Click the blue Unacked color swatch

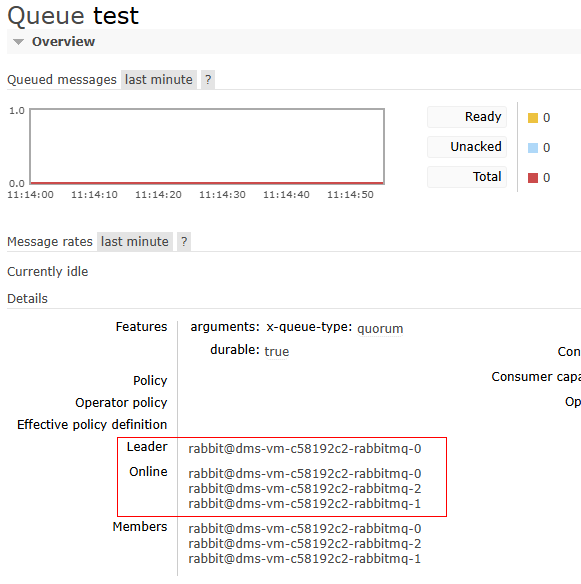pos(533,148)
